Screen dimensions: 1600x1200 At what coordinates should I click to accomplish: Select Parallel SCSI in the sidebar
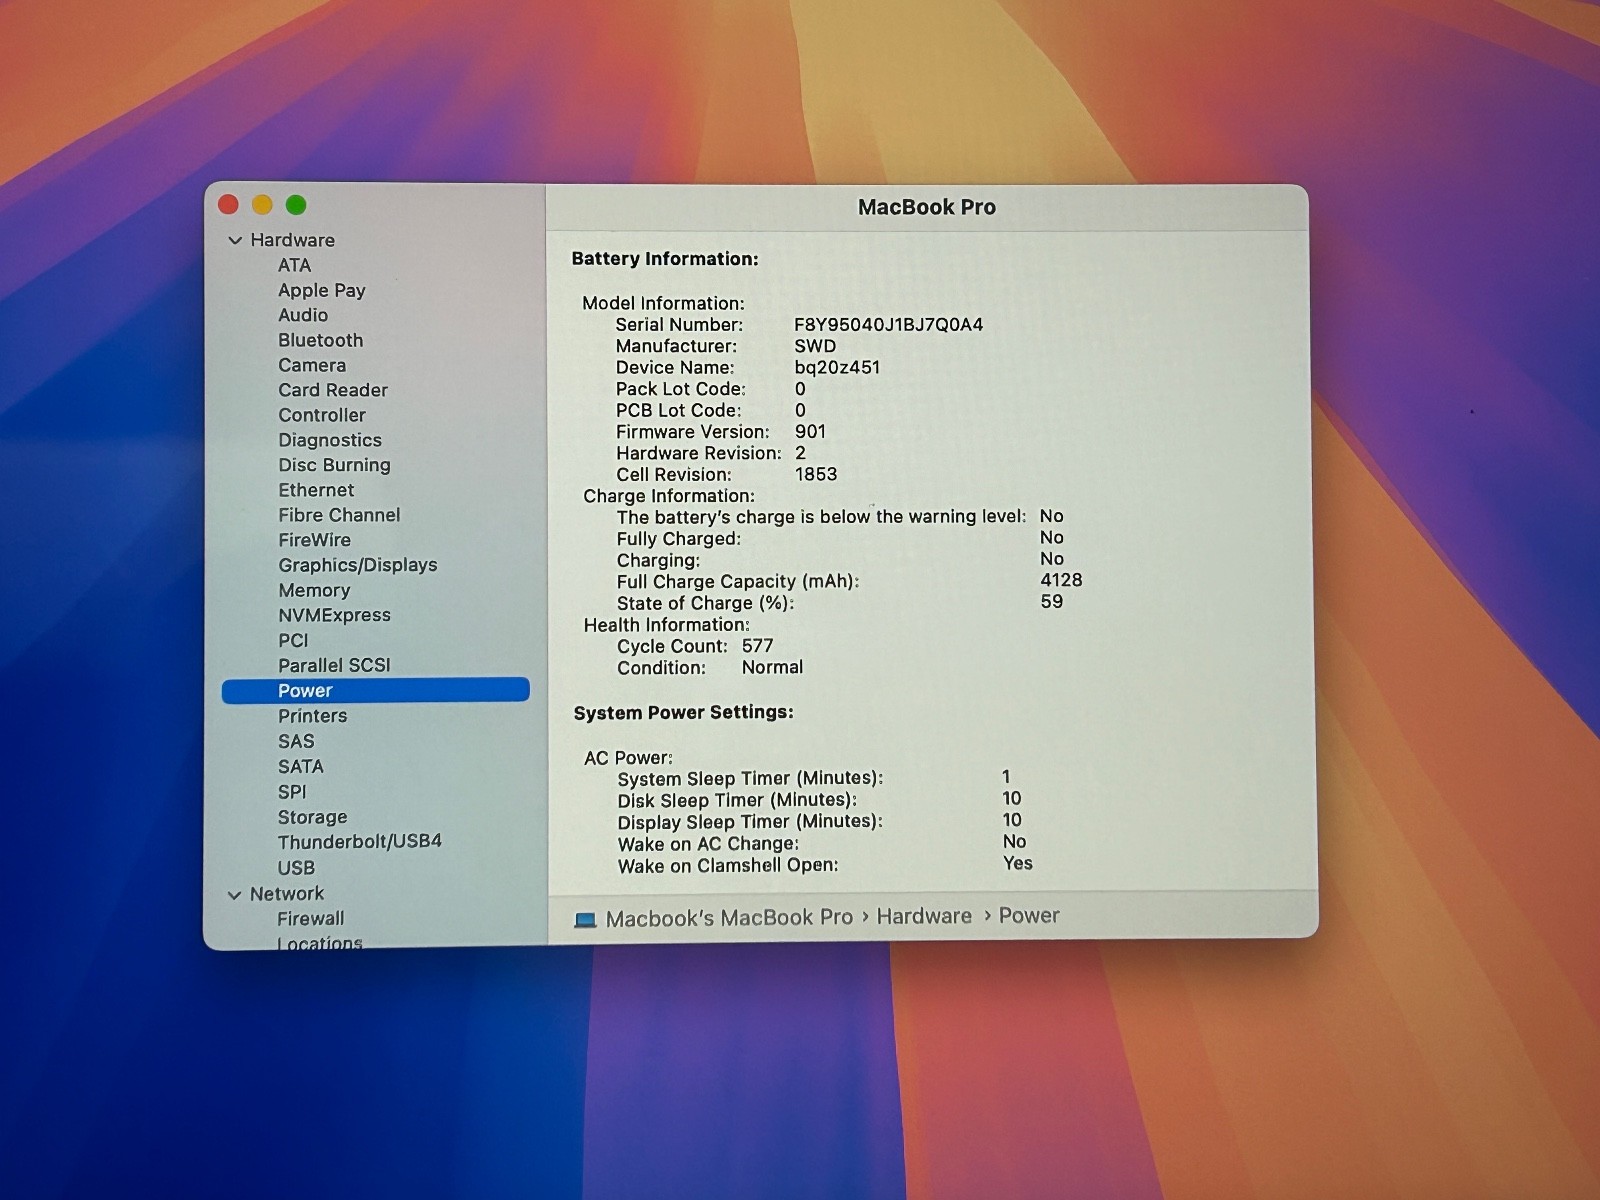pyautogui.click(x=334, y=665)
